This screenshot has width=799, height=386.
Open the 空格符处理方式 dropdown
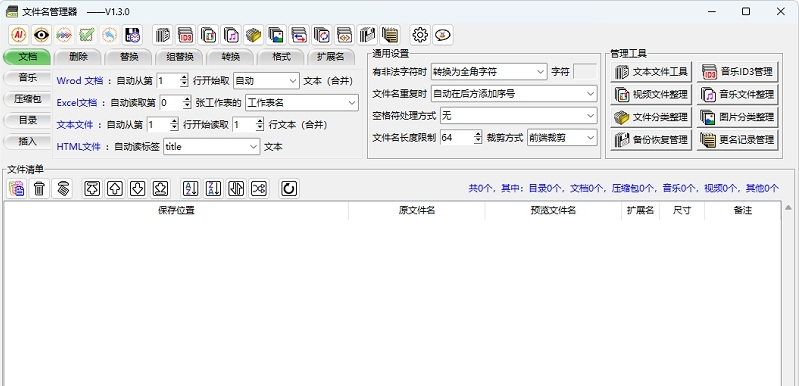pyautogui.click(x=518, y=116)
